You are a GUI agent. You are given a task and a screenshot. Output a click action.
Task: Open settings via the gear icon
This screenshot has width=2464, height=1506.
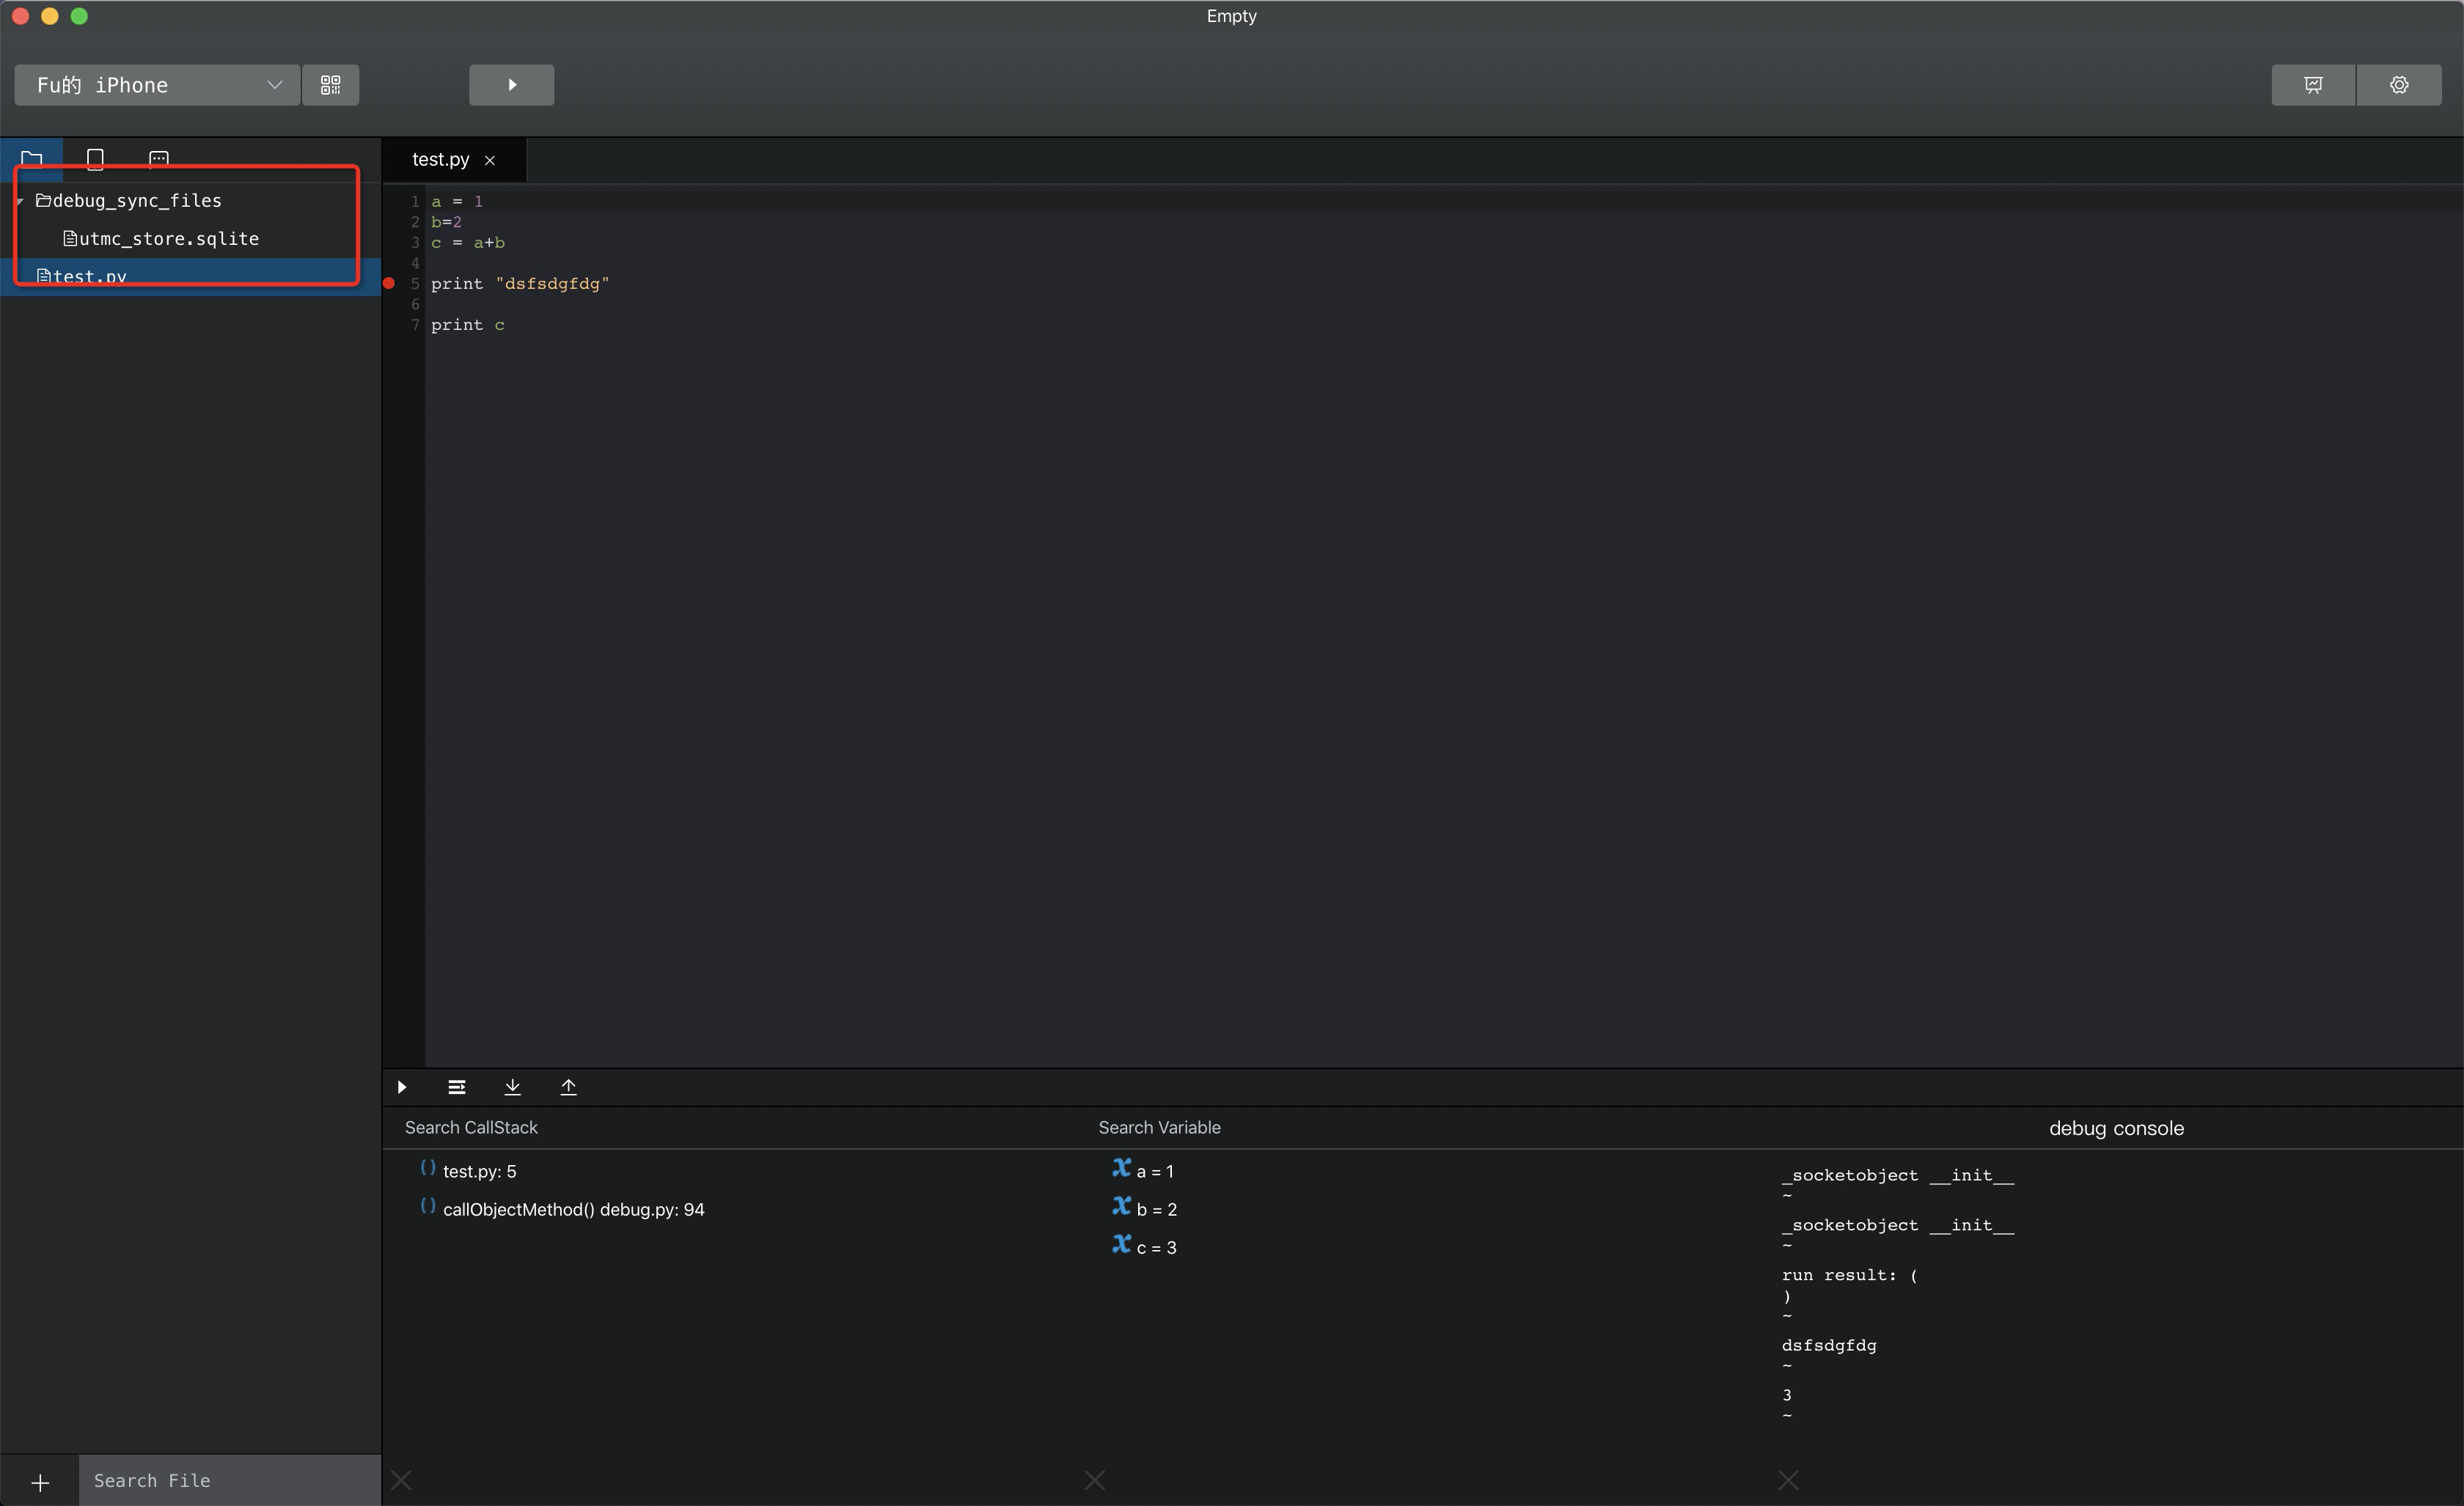coord(2398,85)
